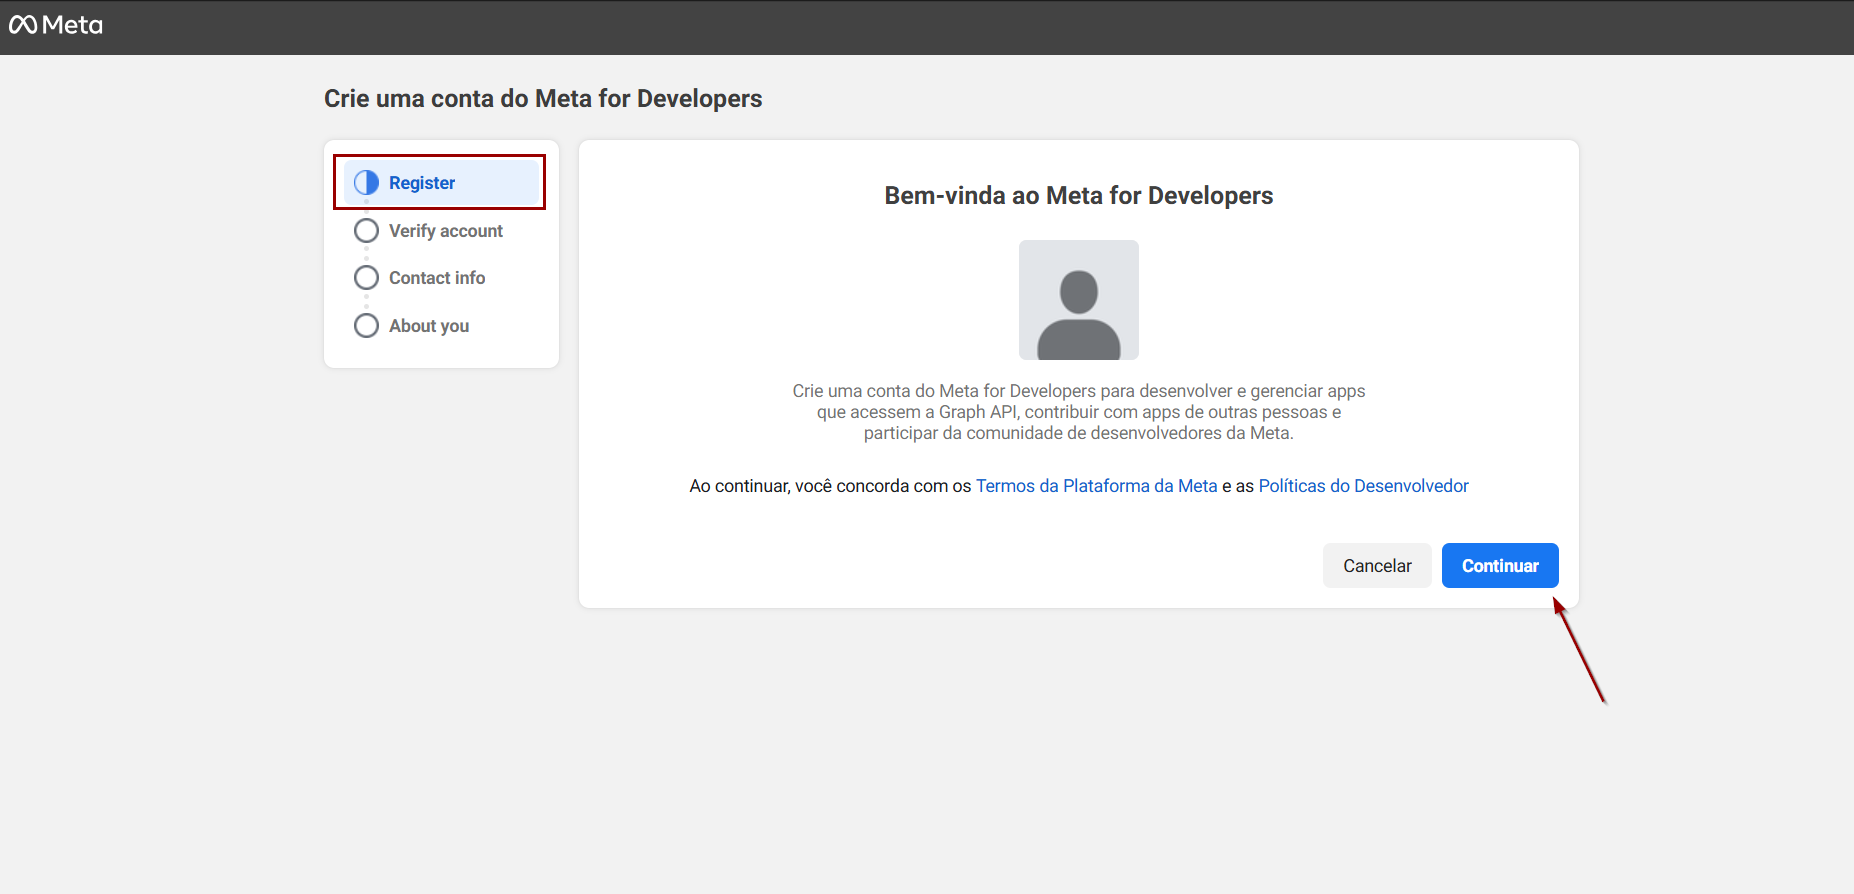
Task: Click the About you step circle
Action: 367,326
